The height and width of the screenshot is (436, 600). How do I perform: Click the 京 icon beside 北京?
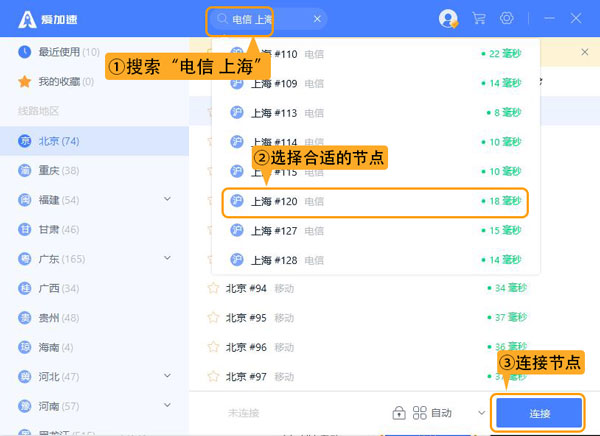25,141
